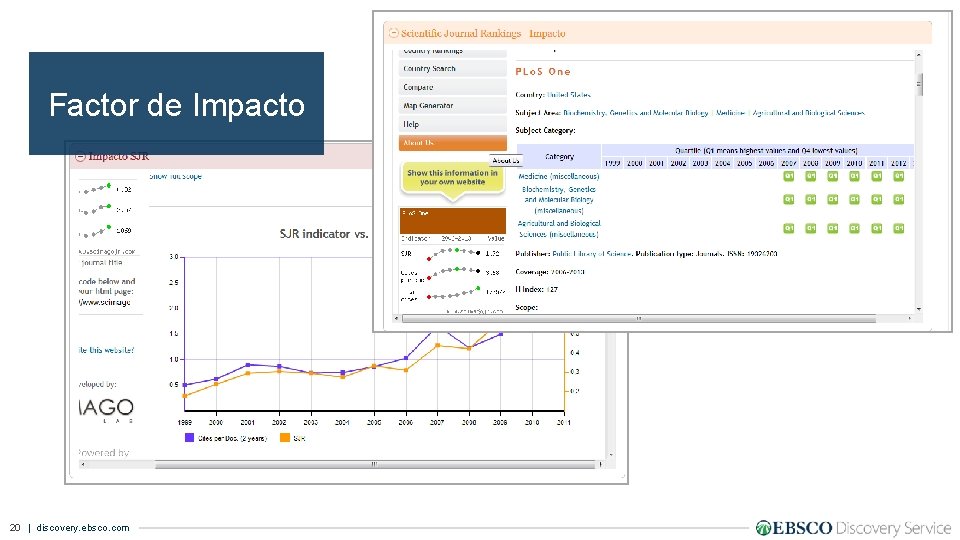Viewport: 960px width, 540px height.
Task: Click the 2011 Q1 badge in the Biochemistry row
Action: tap(877, 200)
